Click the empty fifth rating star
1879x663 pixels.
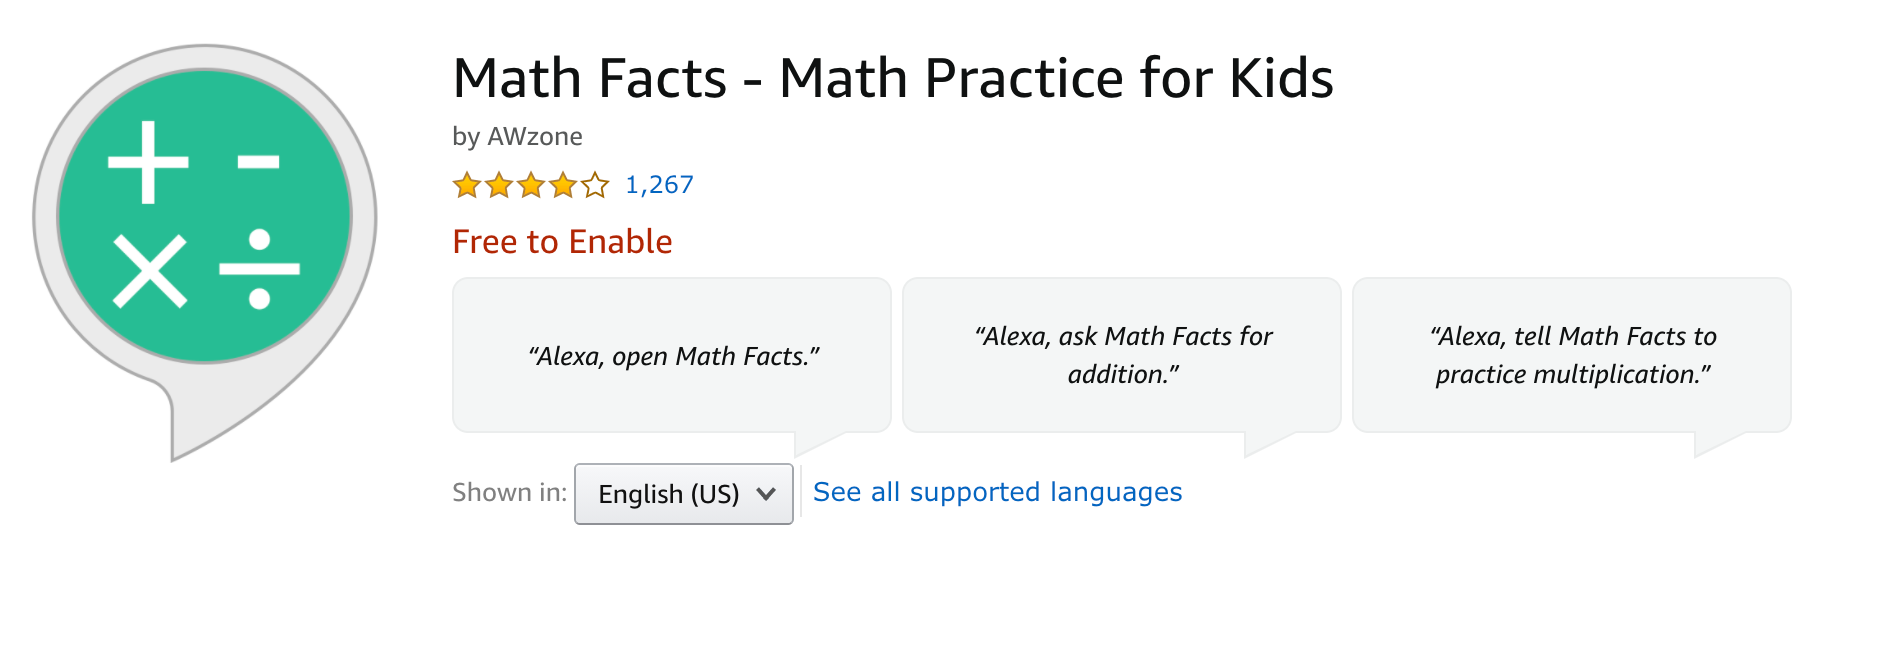pos(595,185)
